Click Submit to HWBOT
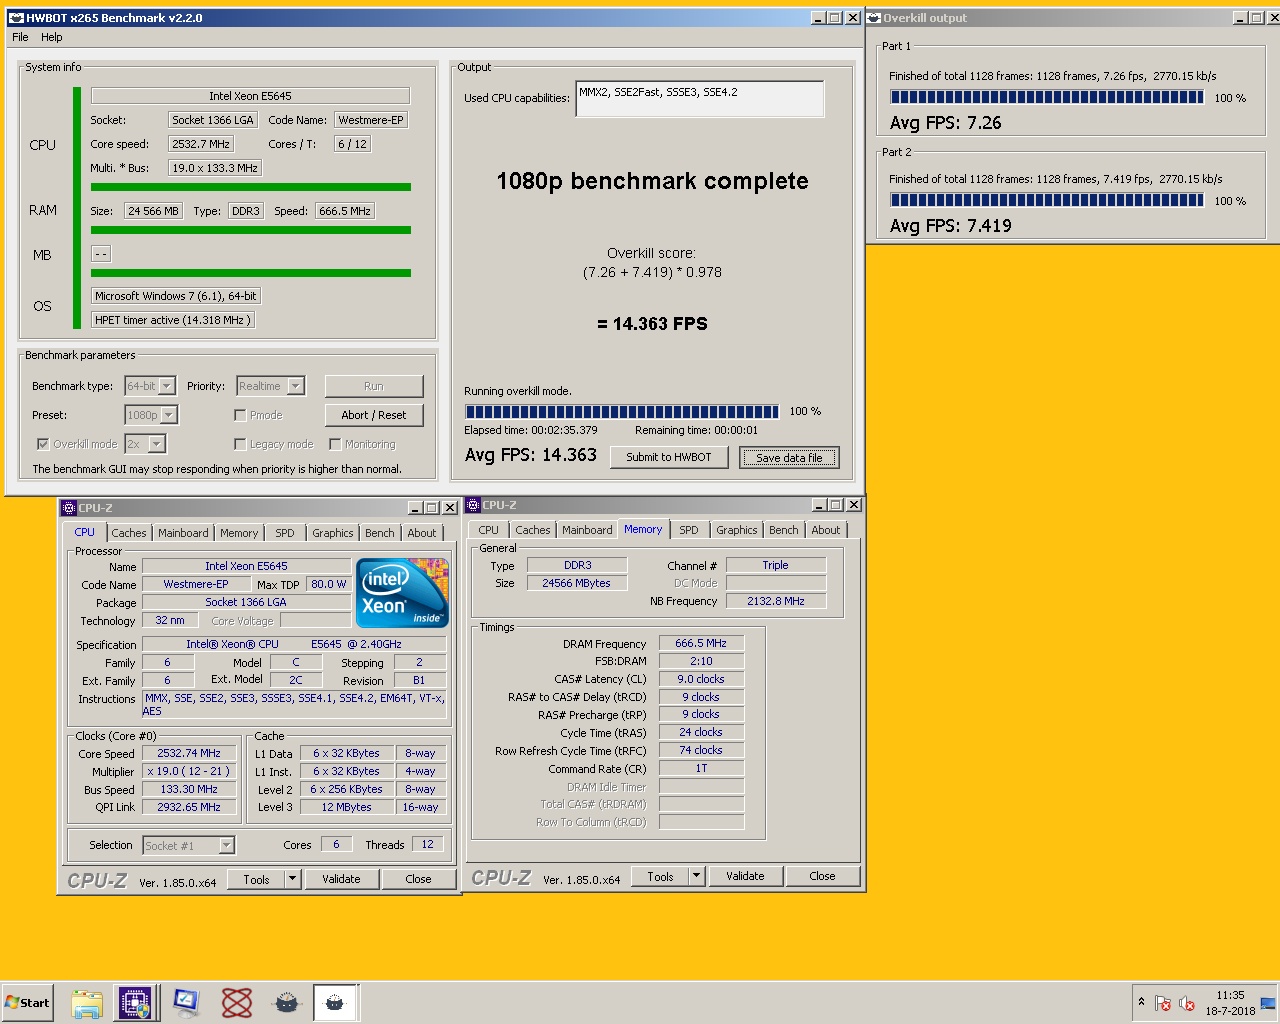The width and height of the screenshot is (1280, 1024). coord(669,457)
